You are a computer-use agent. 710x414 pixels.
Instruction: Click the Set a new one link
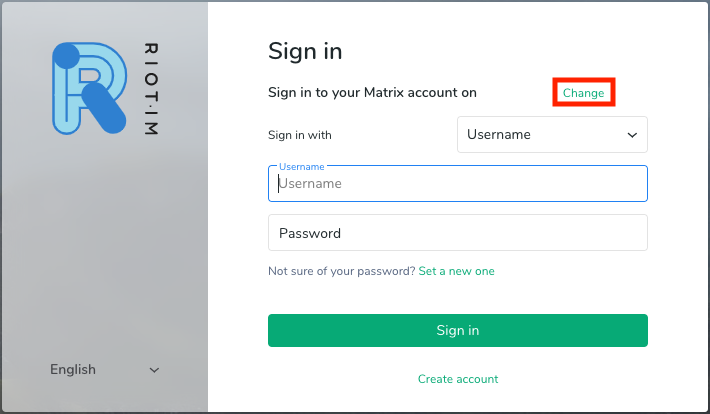pos(456,271)
